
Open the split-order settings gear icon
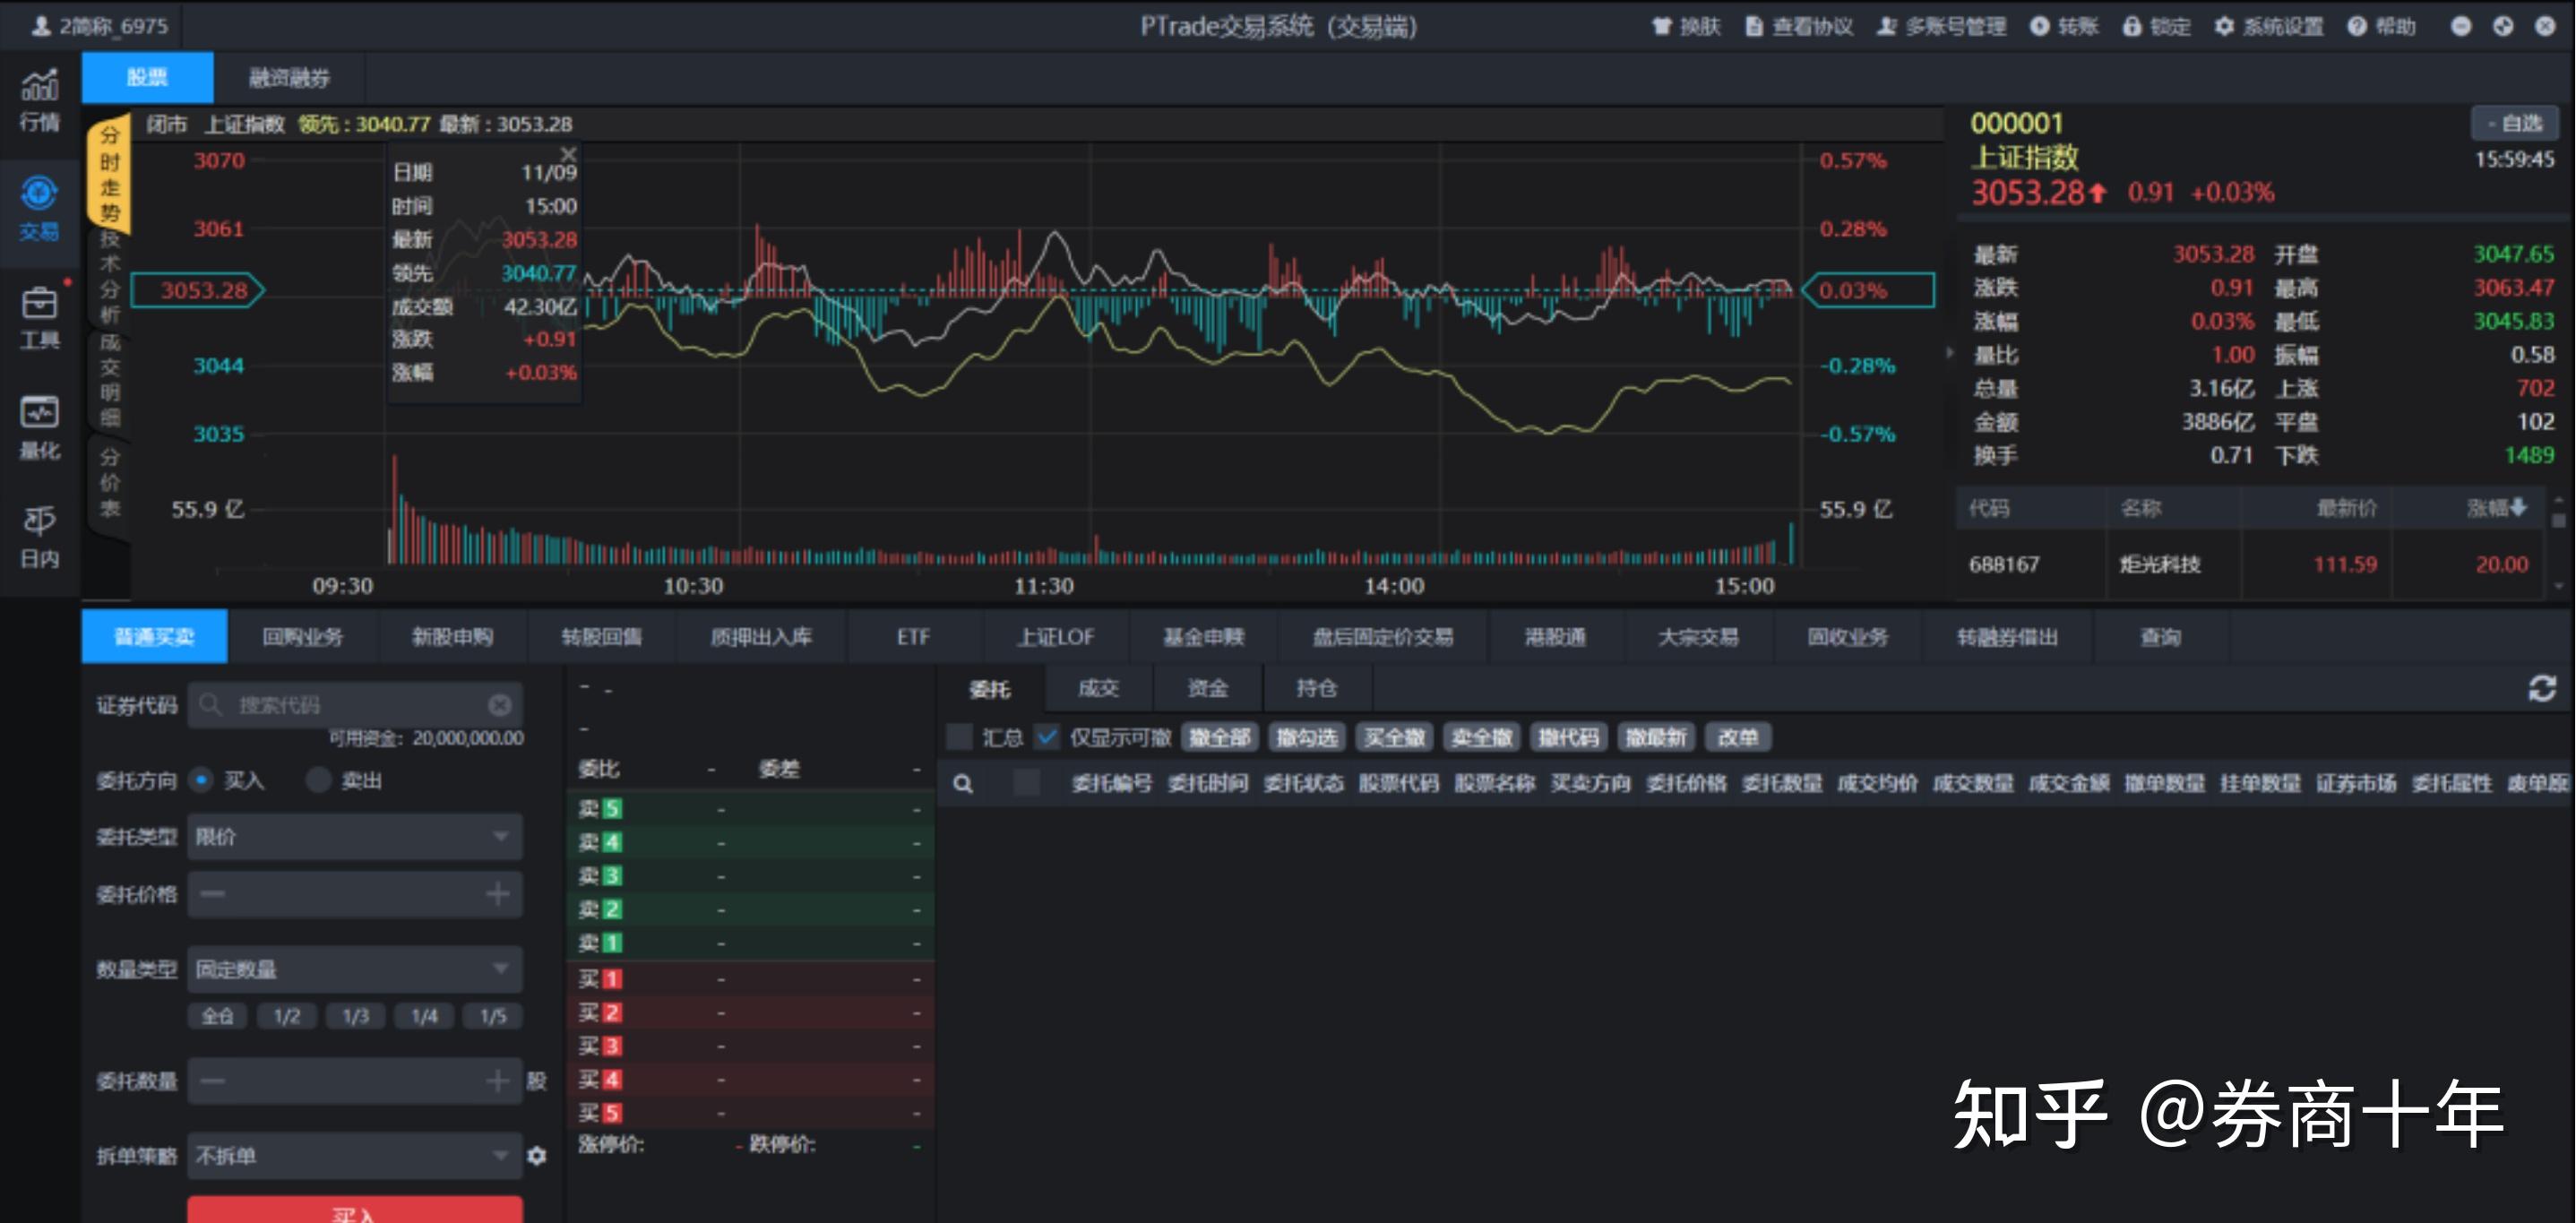(x=537, y=1156)
